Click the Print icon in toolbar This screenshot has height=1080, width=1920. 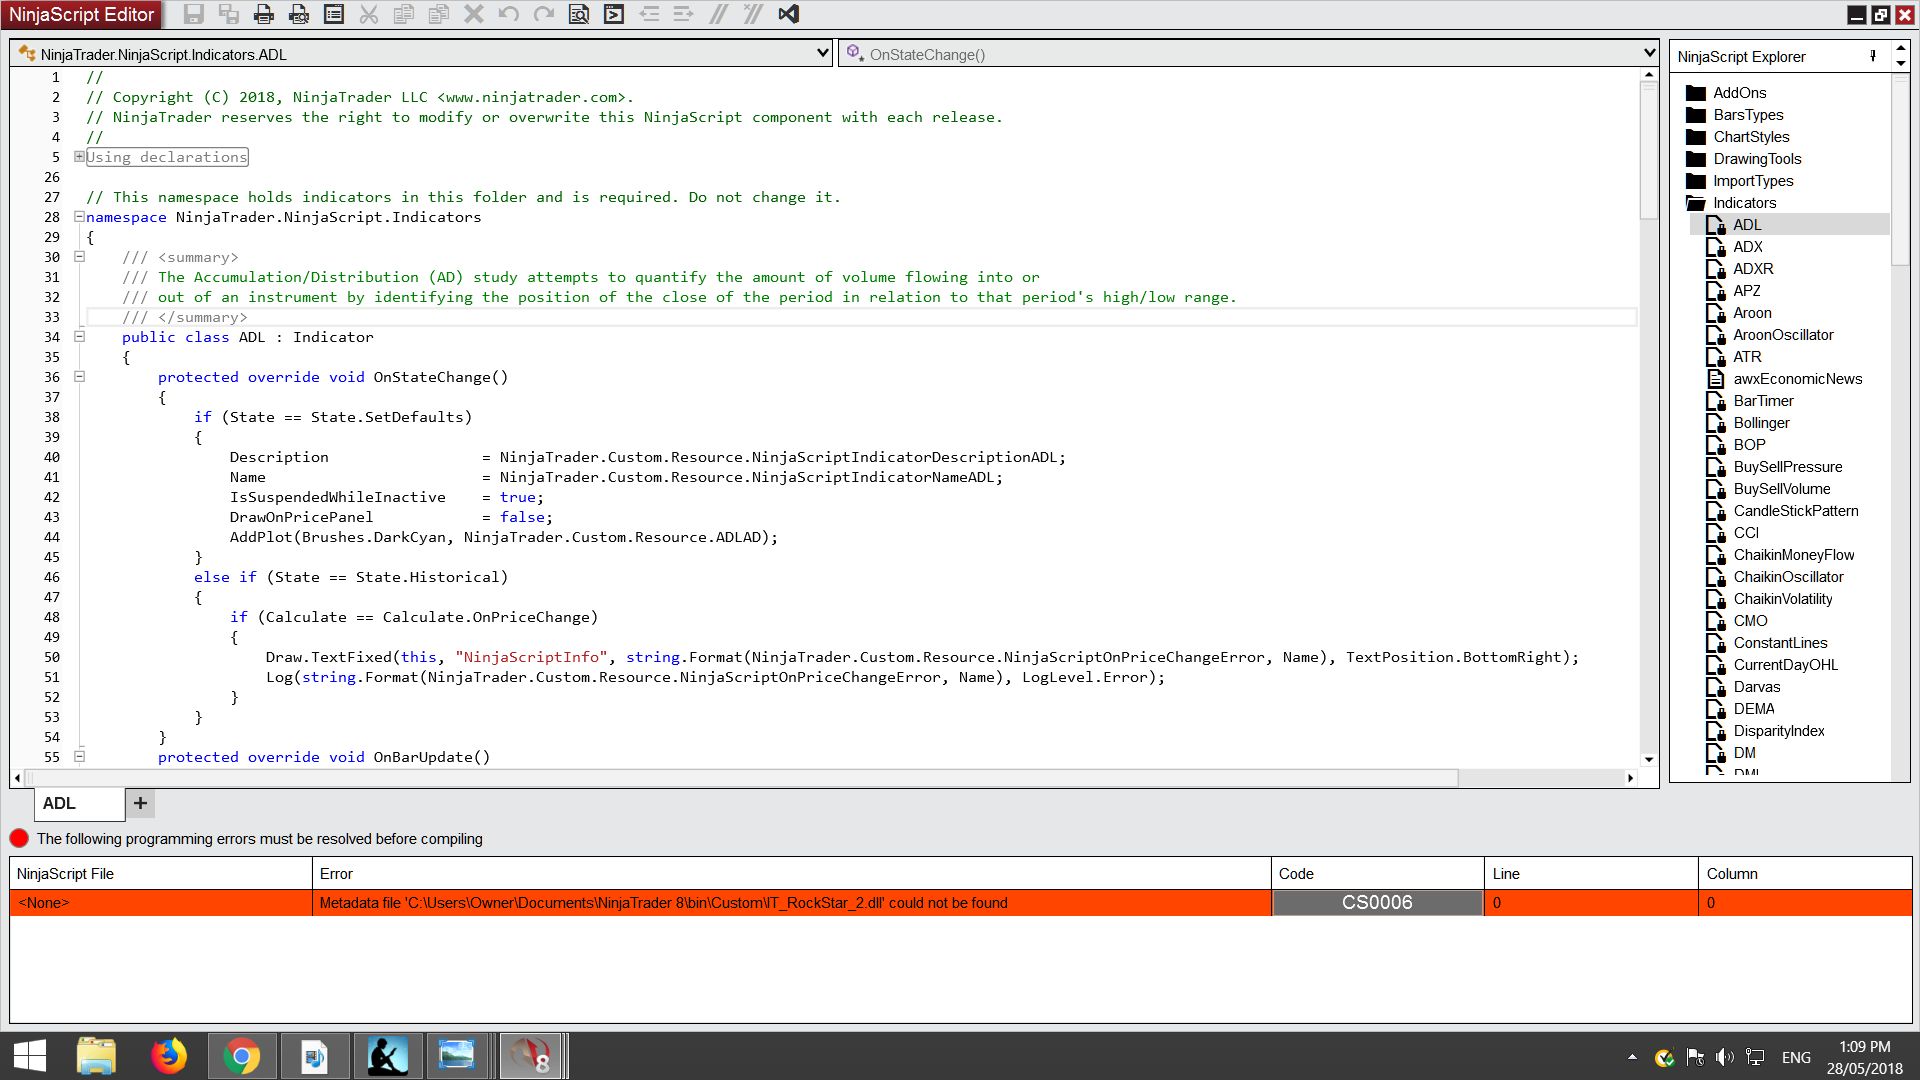264,14
